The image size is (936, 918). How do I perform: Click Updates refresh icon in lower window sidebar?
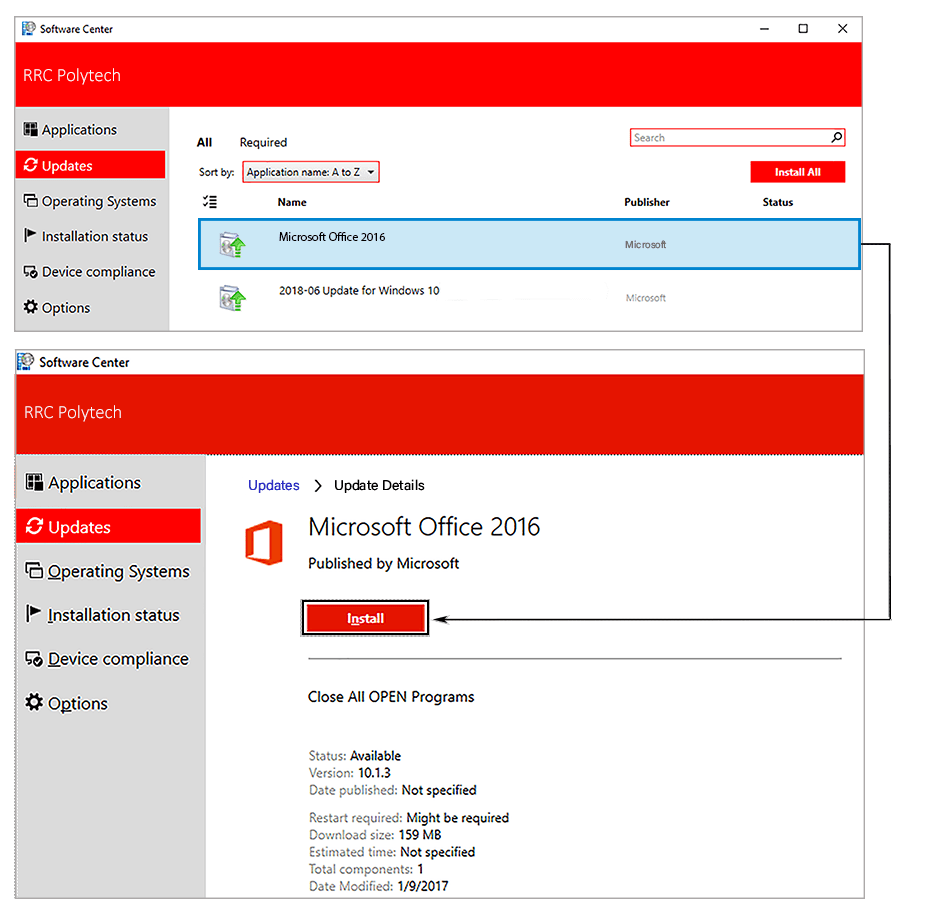34,526
